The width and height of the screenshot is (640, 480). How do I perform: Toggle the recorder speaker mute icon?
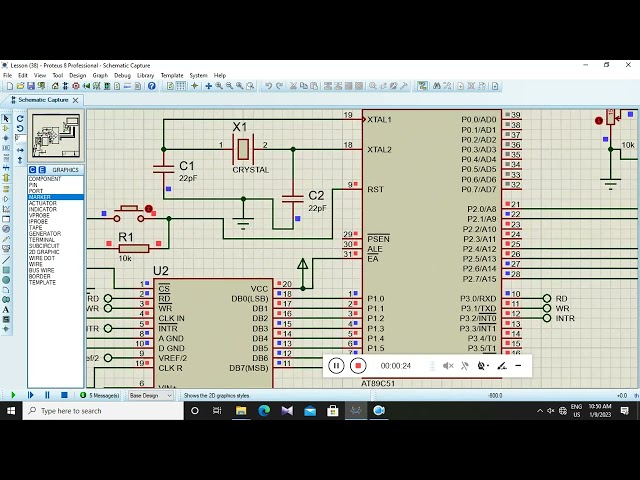[x=448, y=366]
